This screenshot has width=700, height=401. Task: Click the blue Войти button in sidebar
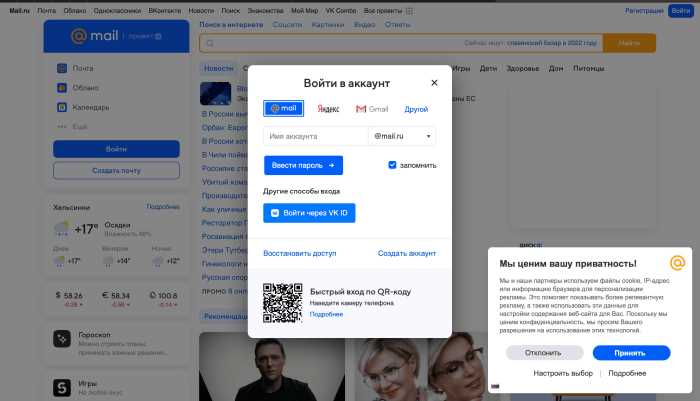[116, 149]
